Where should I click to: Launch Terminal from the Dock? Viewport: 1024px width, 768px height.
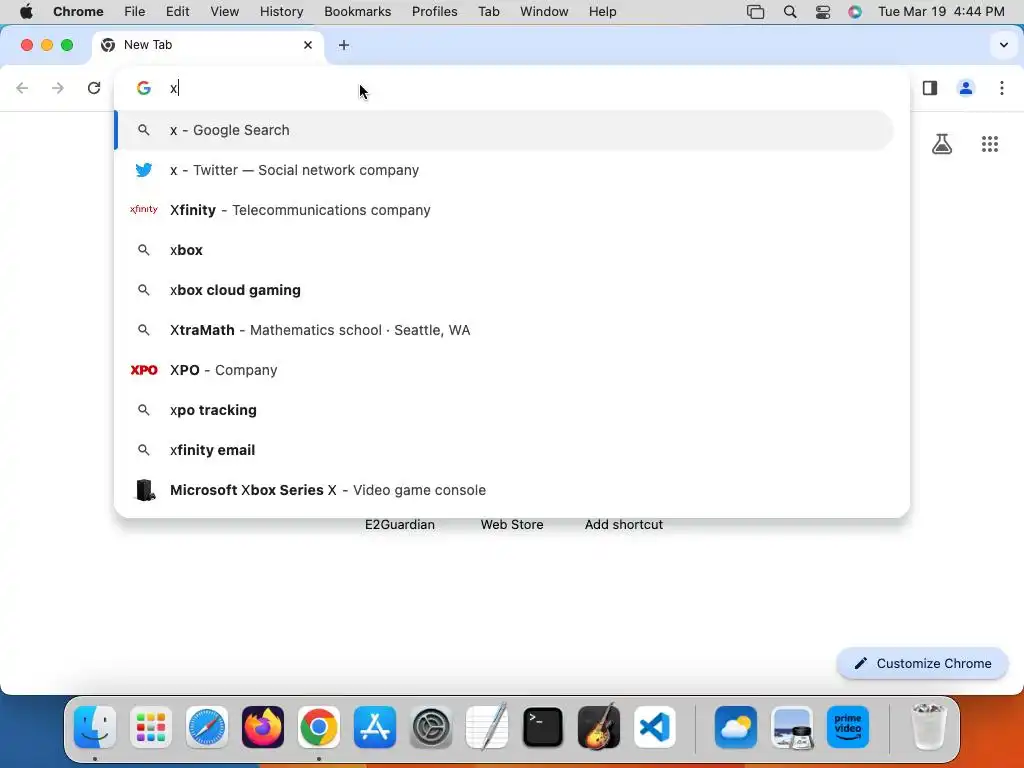(543, 726)
